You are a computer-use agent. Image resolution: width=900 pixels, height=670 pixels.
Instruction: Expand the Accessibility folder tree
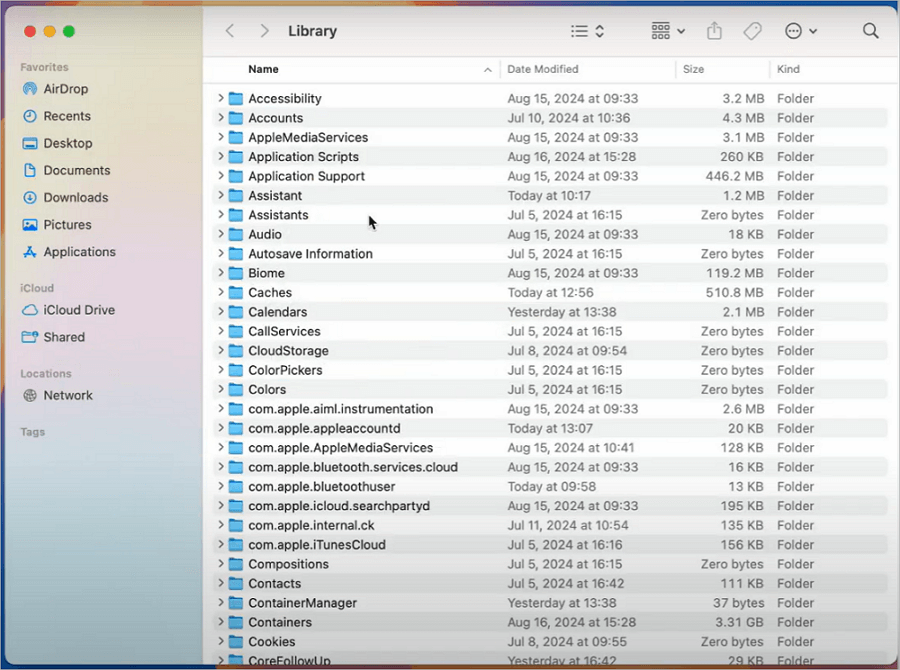(221, 98)
